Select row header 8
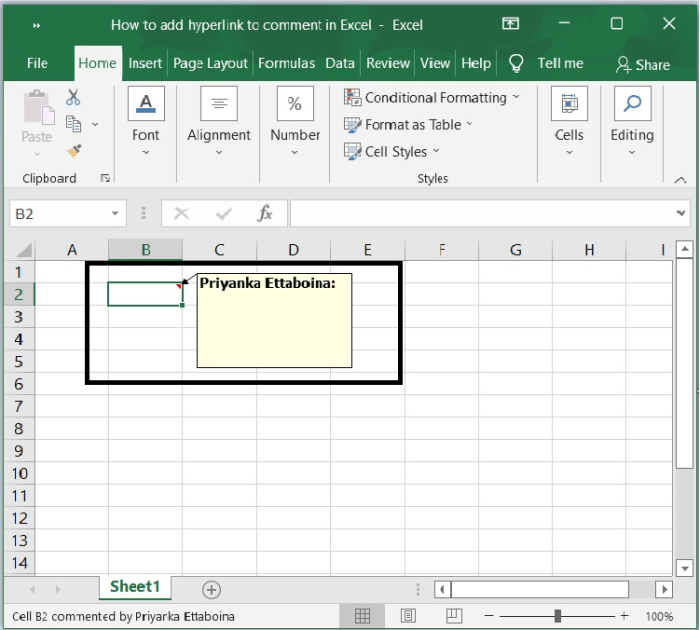Viewport: 700px width, 630px height. pyautogui.click(x=19, y=429)
